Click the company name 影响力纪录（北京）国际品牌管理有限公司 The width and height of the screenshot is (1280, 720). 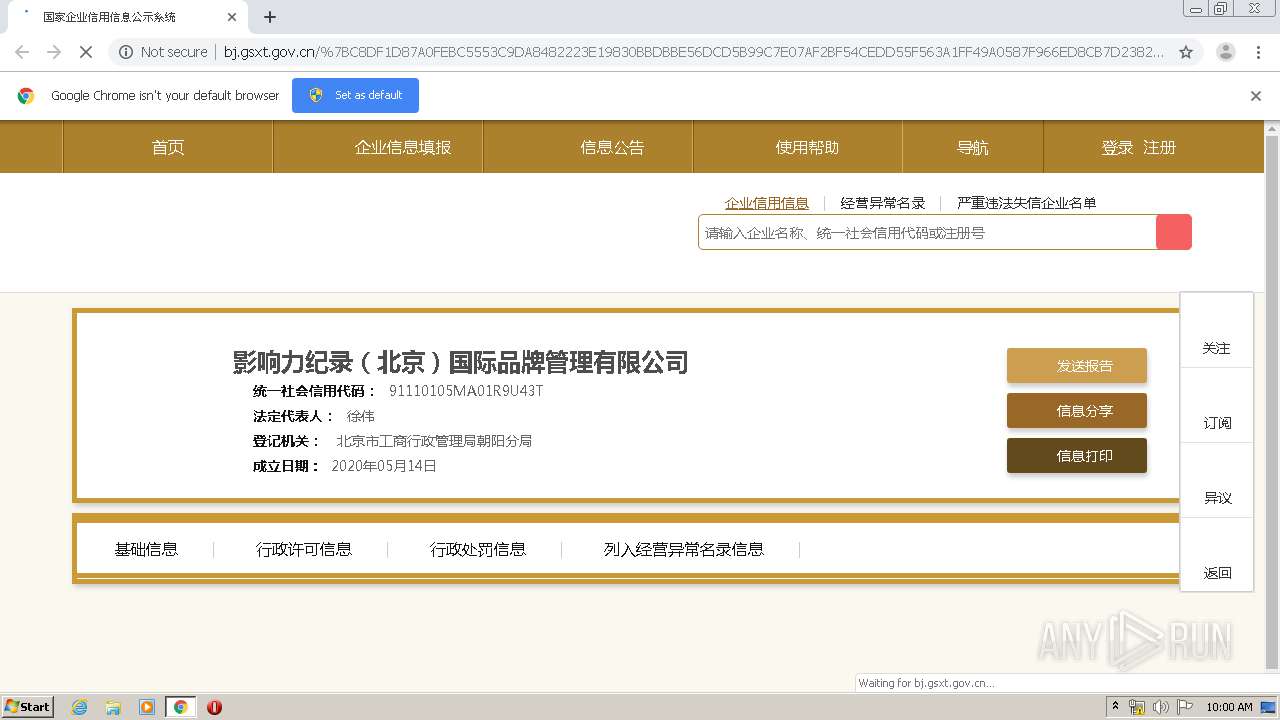point(461,362)
